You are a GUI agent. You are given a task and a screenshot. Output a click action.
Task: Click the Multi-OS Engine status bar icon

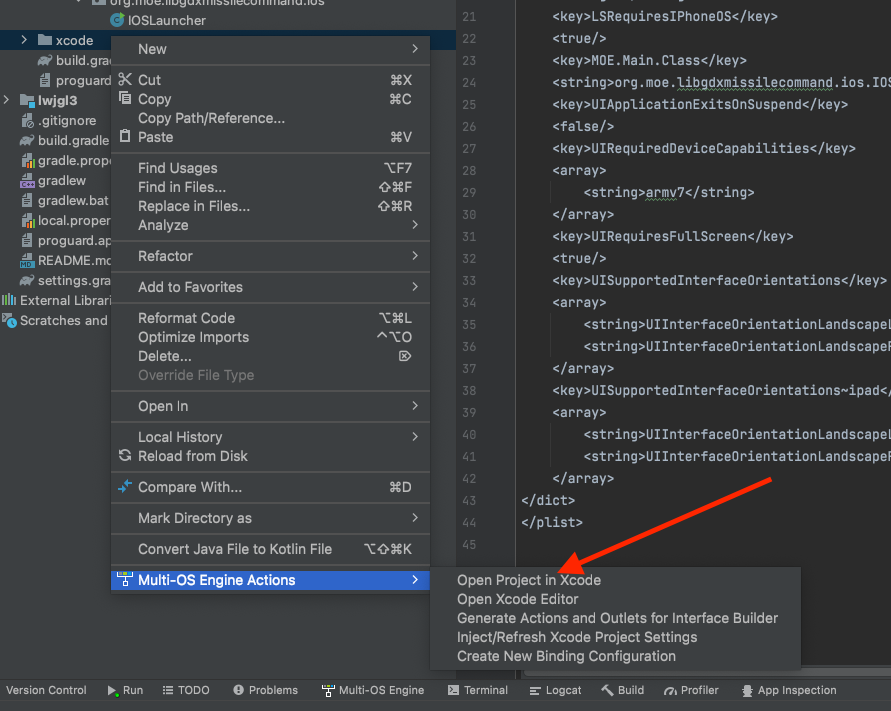pyautogui.click(x=328, y=691)
